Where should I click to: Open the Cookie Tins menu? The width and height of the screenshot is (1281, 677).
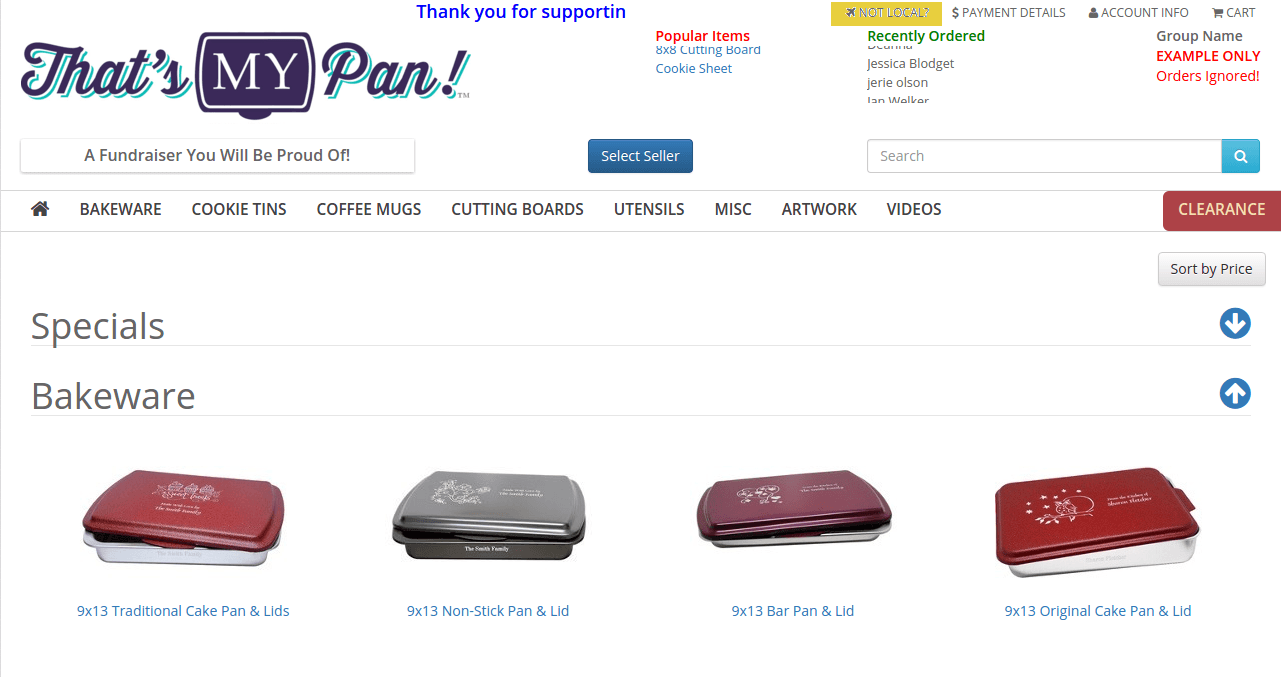(x=239, y=209)
